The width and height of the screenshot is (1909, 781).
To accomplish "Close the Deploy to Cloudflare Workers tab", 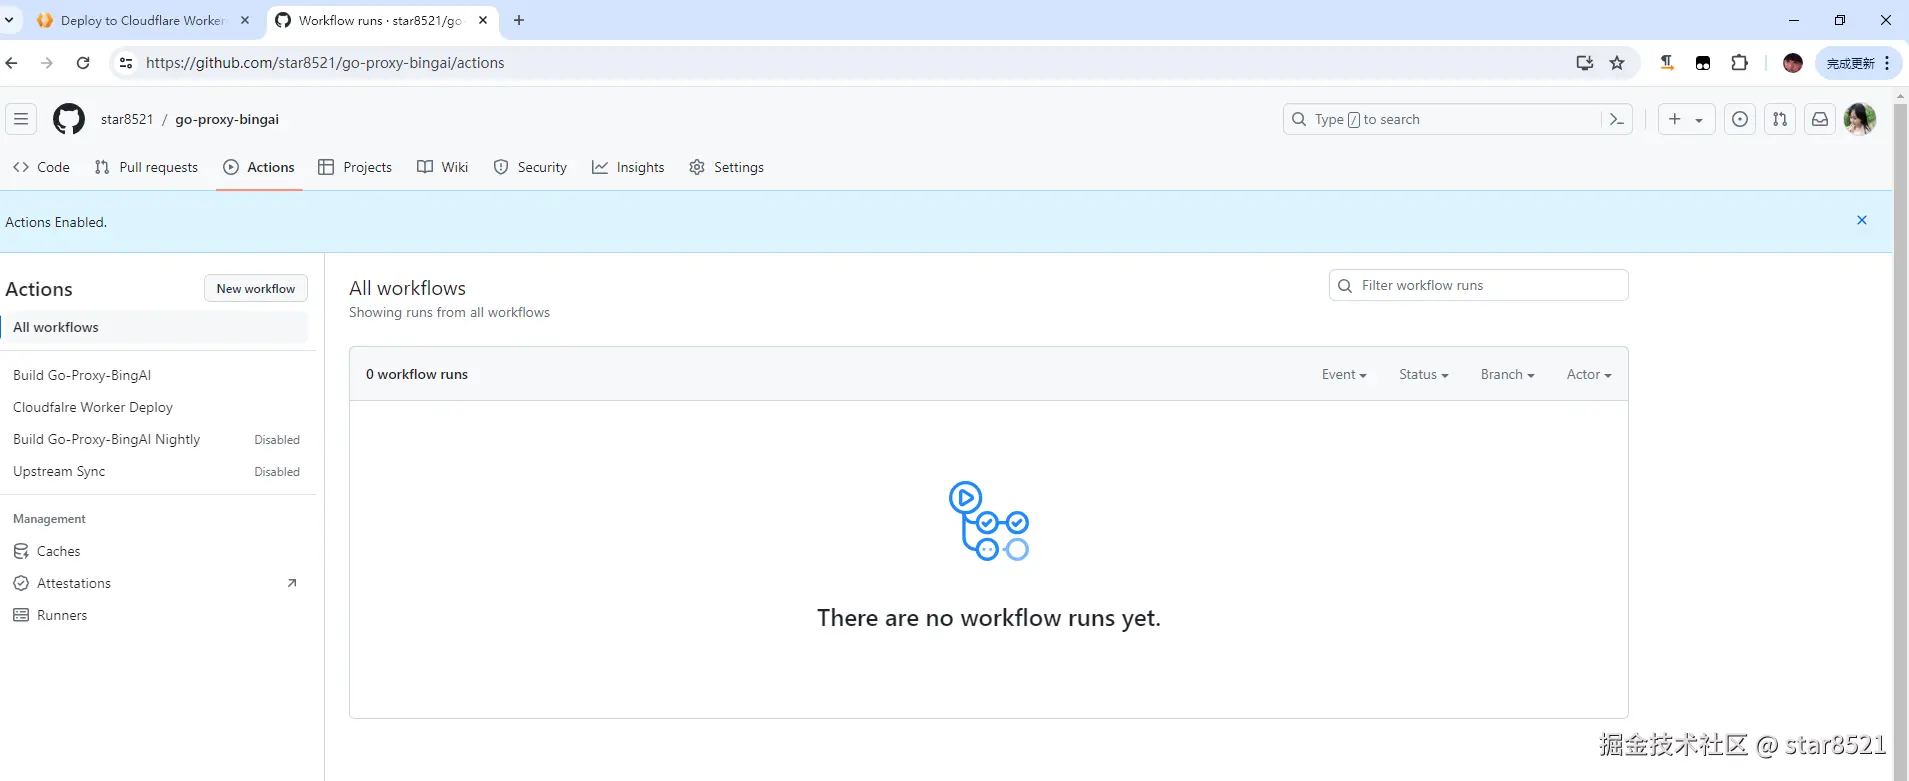I will coord(245,20).
